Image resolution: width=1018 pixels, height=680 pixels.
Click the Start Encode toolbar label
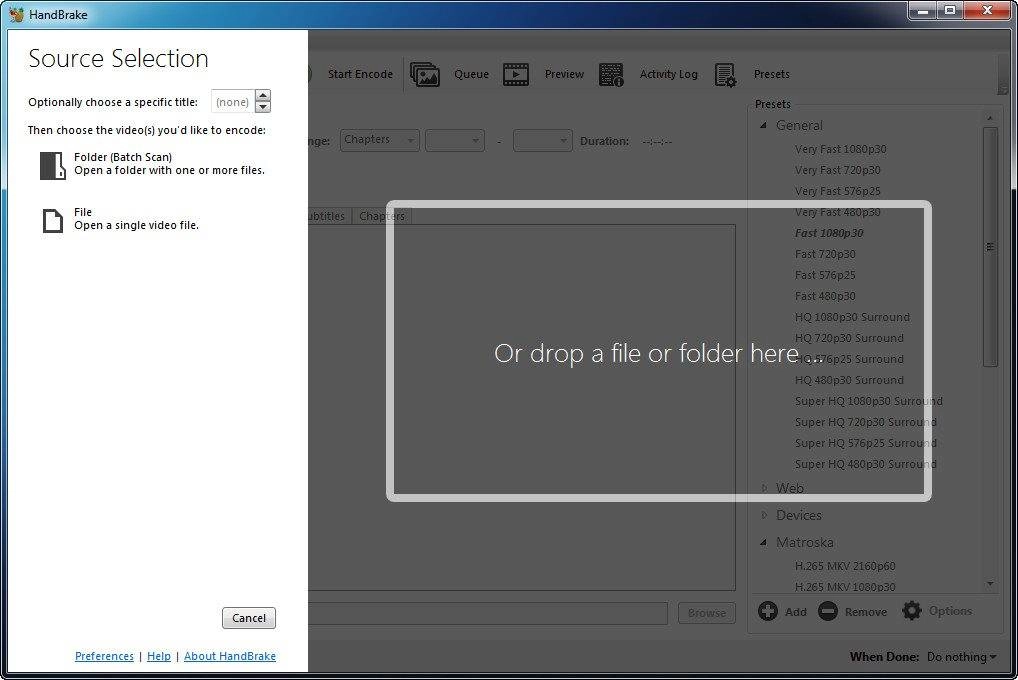pyautogui.click(x=360, y=74)
